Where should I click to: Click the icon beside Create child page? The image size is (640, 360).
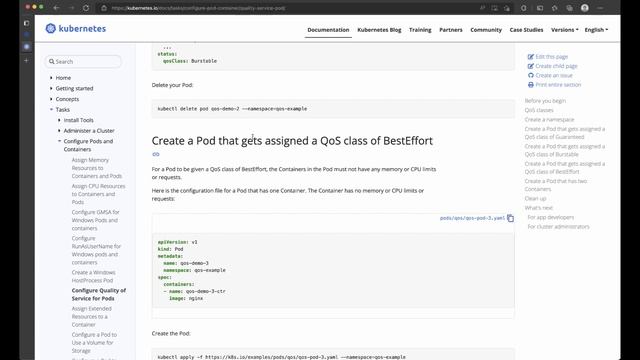[531, 66]
